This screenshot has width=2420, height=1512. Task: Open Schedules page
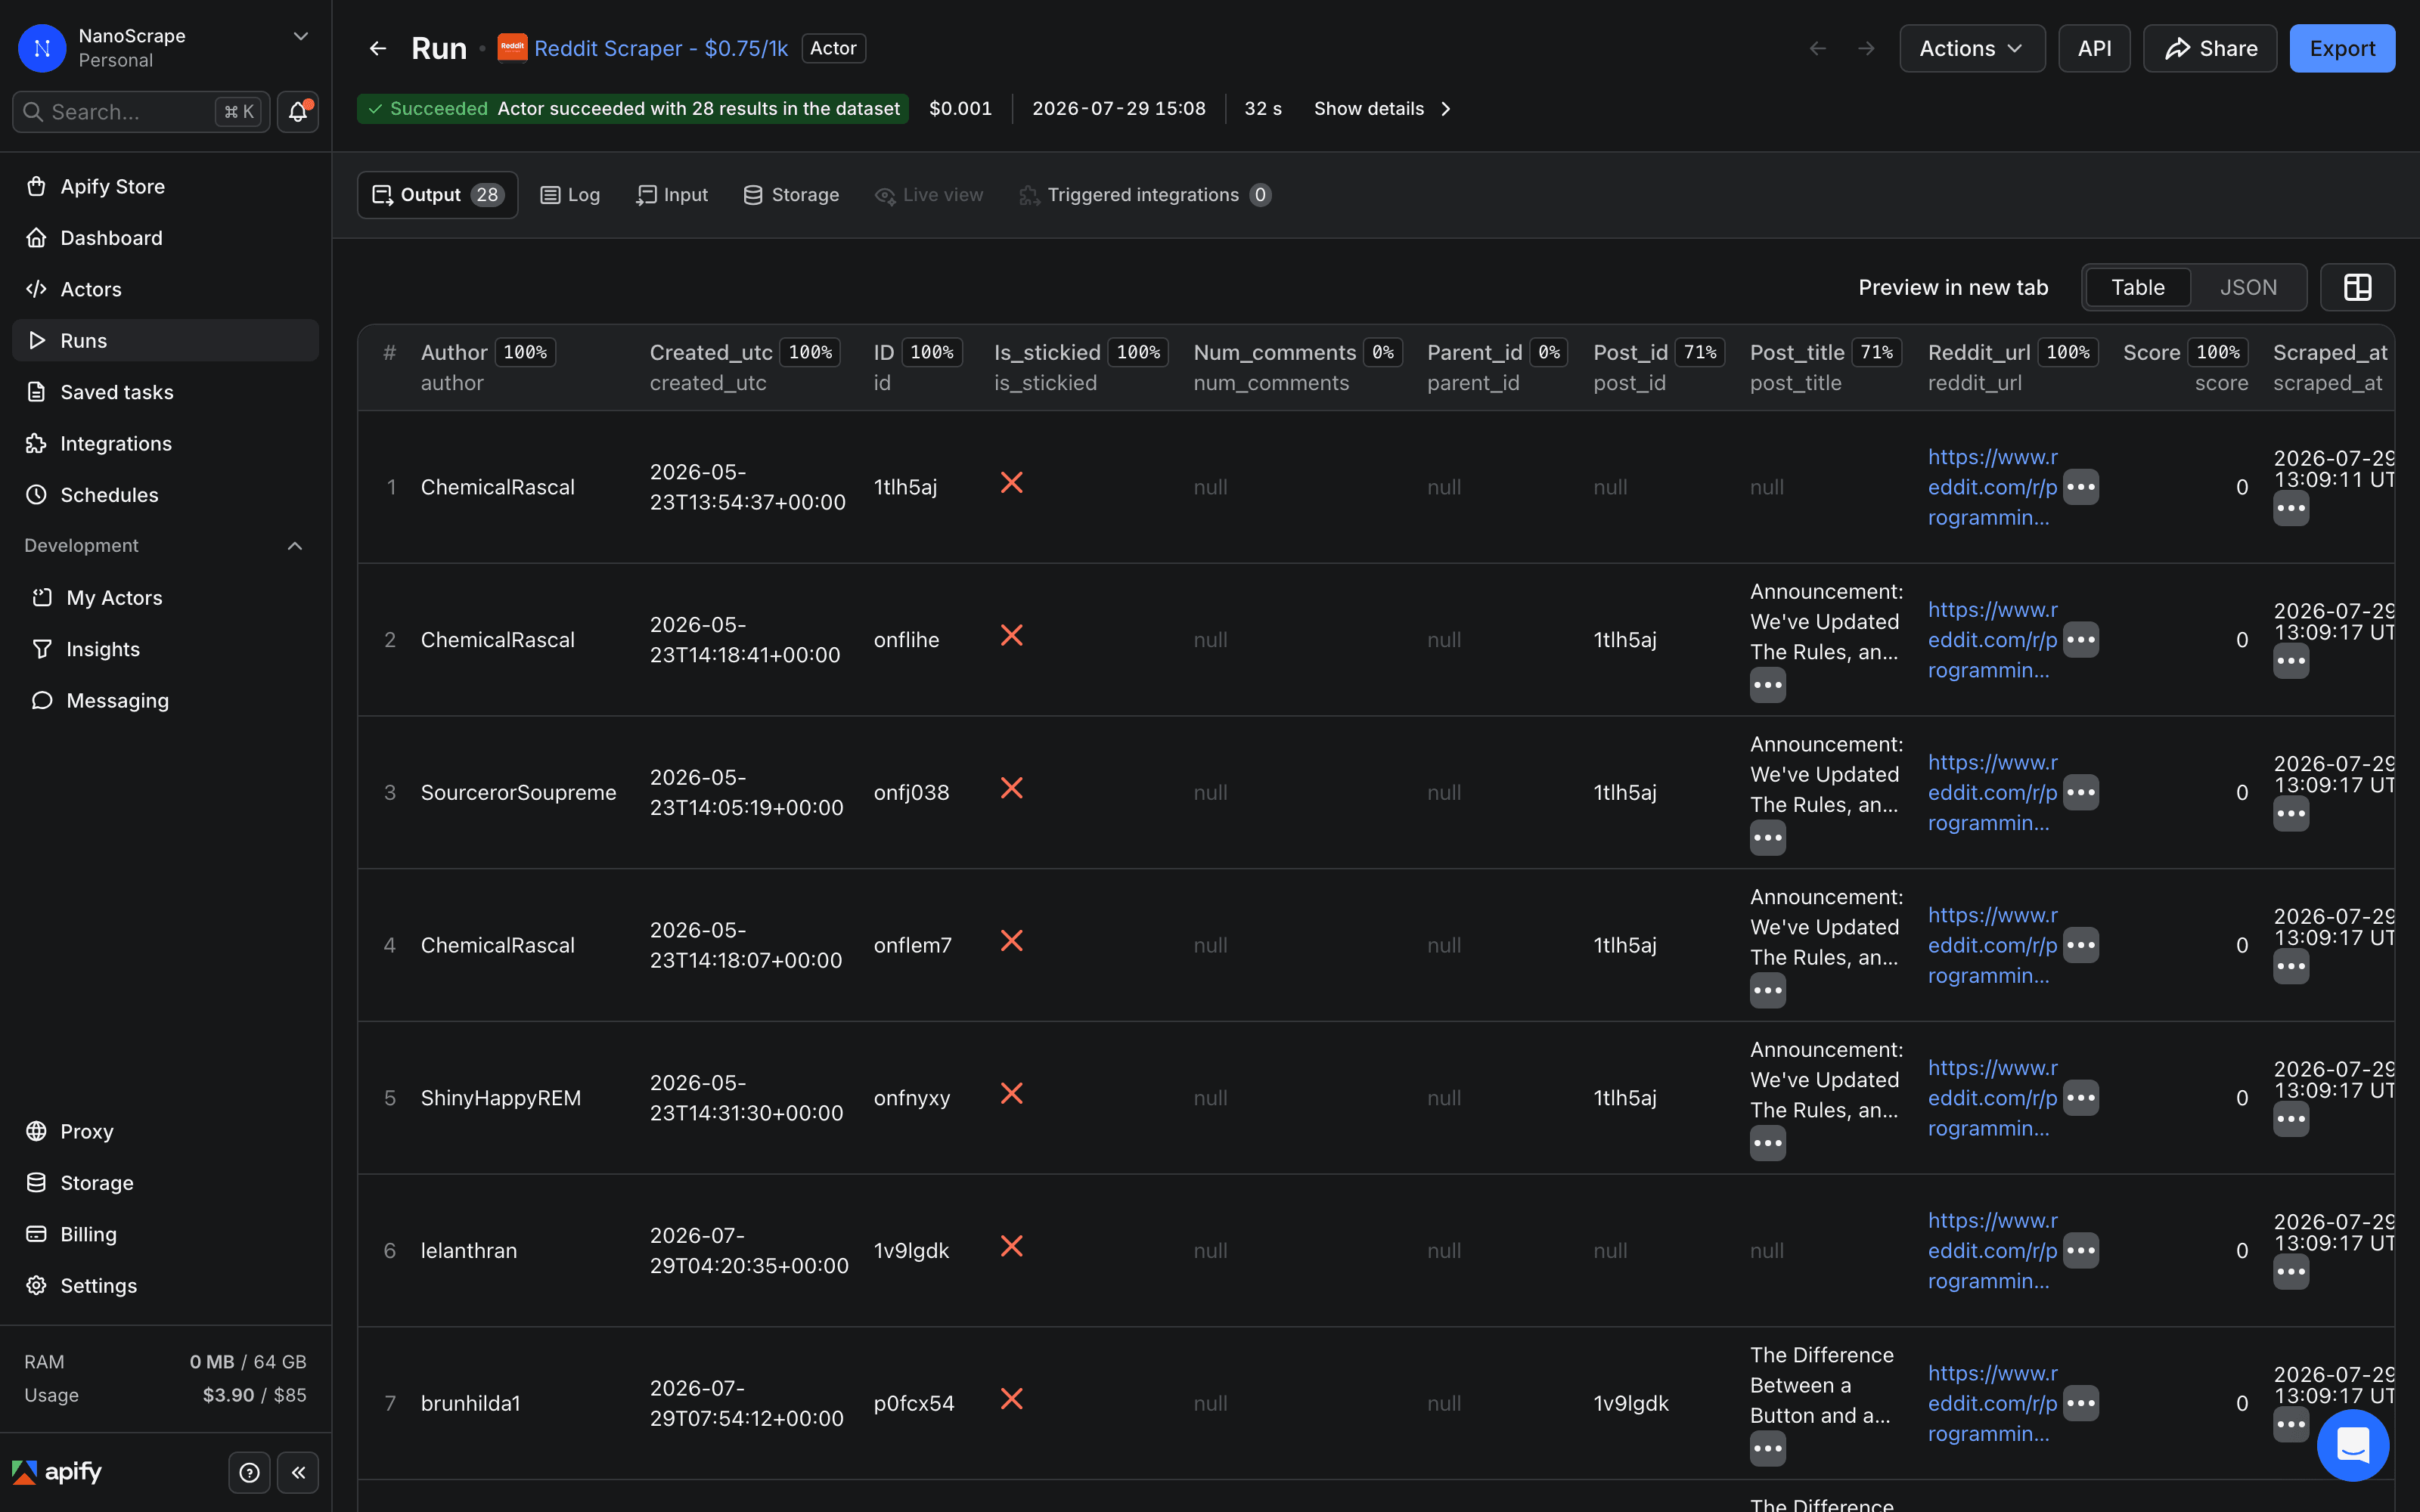point(165,495)
